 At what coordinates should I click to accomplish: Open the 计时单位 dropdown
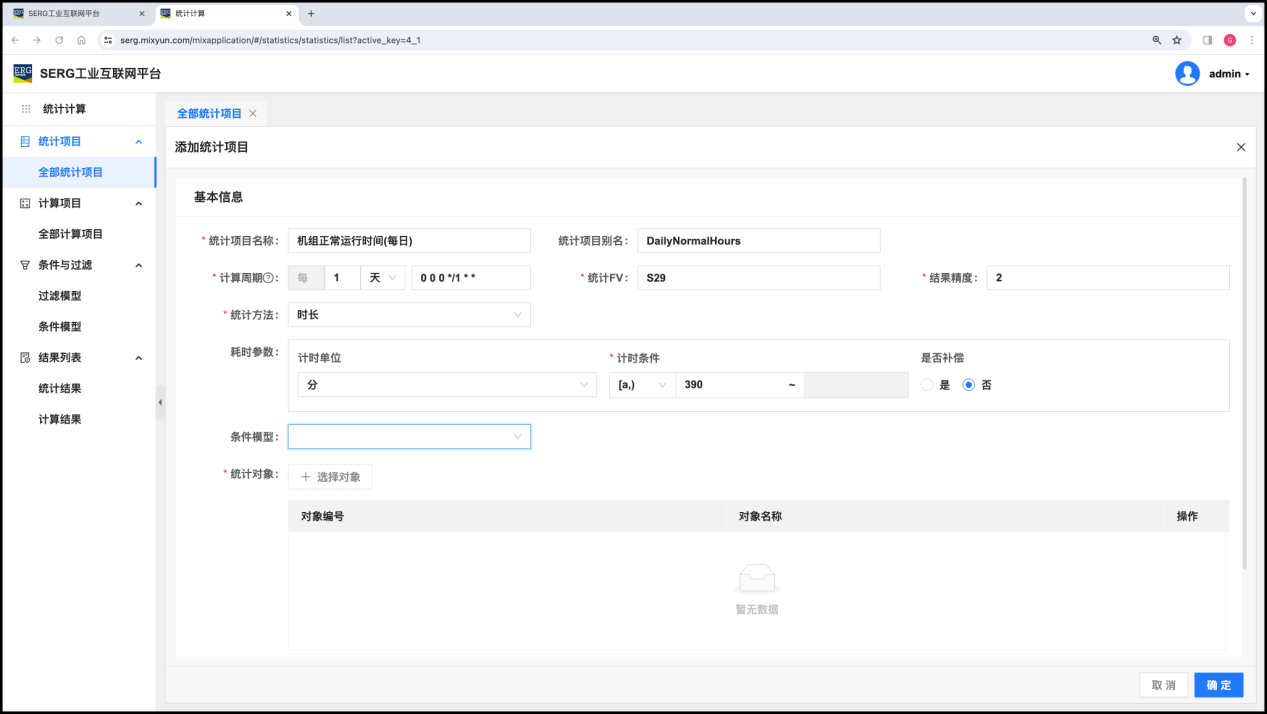[x=446, y=385]
